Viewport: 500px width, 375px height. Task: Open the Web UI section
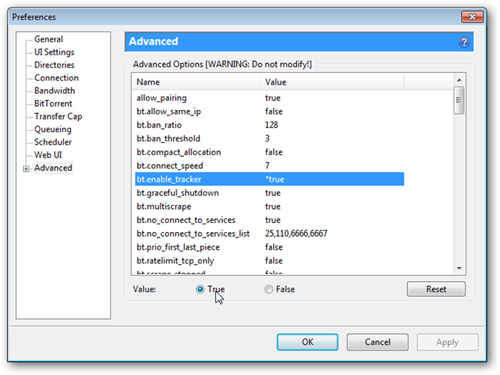pyautogui.click(x=48, y=155)
